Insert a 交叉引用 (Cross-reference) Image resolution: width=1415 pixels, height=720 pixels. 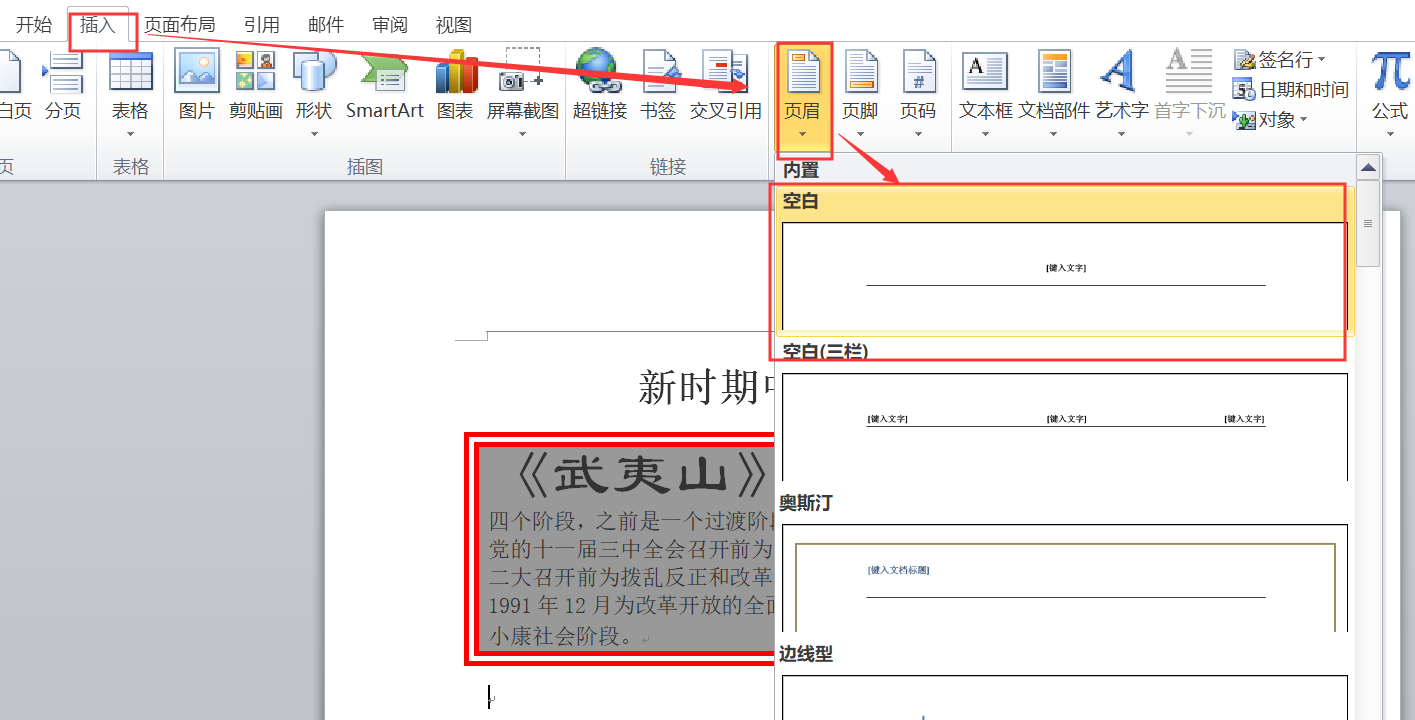[726, 87]
